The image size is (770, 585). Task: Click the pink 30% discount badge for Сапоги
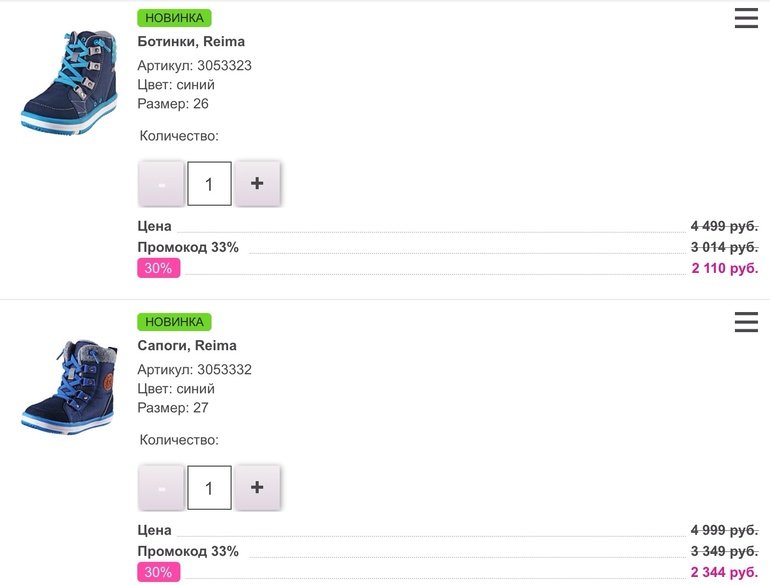[158, 572]
